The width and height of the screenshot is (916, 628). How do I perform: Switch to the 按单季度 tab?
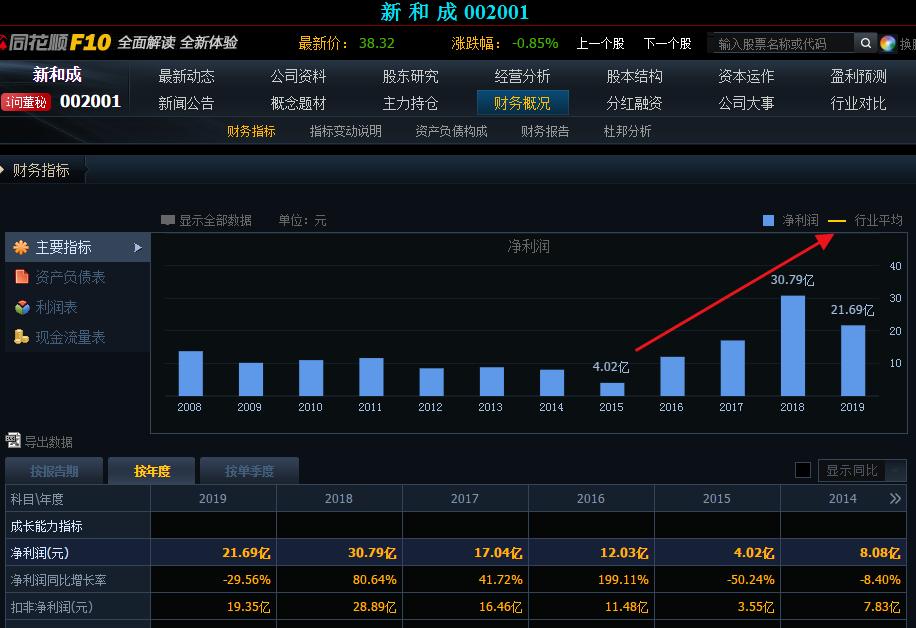pyautogui.click(x=249, y=470)
